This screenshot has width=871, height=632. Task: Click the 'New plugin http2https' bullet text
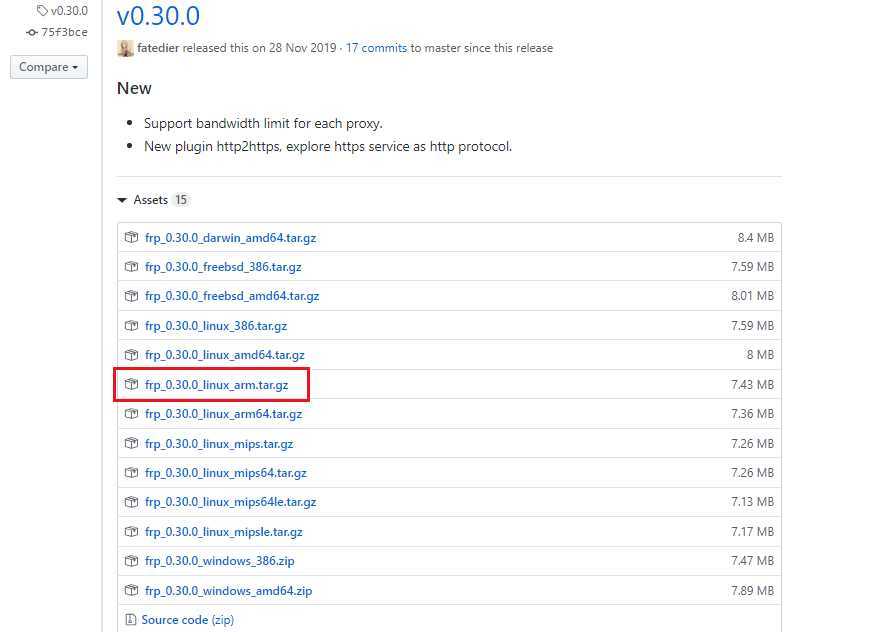(328, 147)
